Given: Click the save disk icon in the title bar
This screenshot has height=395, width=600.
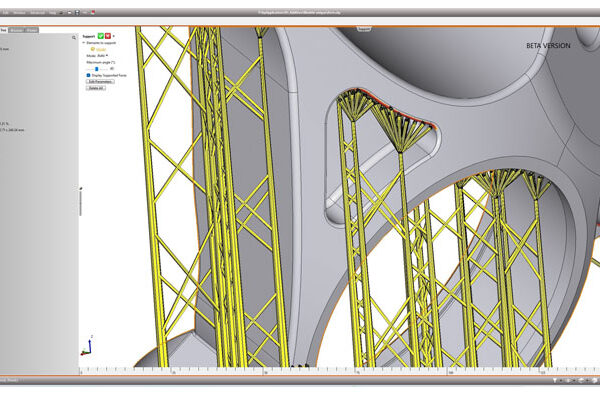Looking at the screenshot, I should 77,13.
